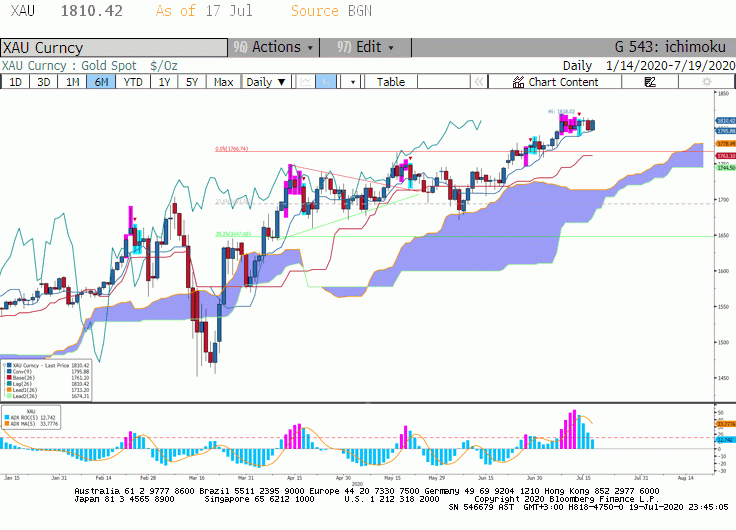Click the annotation edit pencil icon
The image size is (736, 530).
coord(650,82)
